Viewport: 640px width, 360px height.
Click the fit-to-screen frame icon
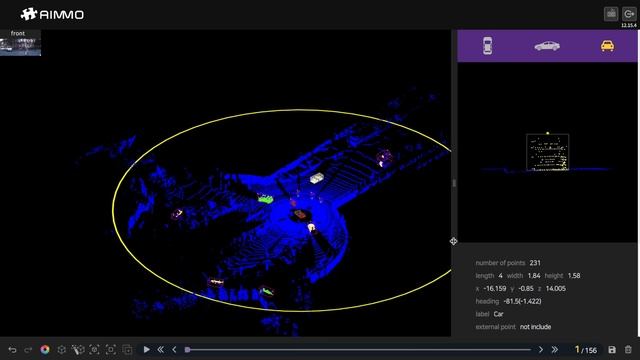(111, 350)
